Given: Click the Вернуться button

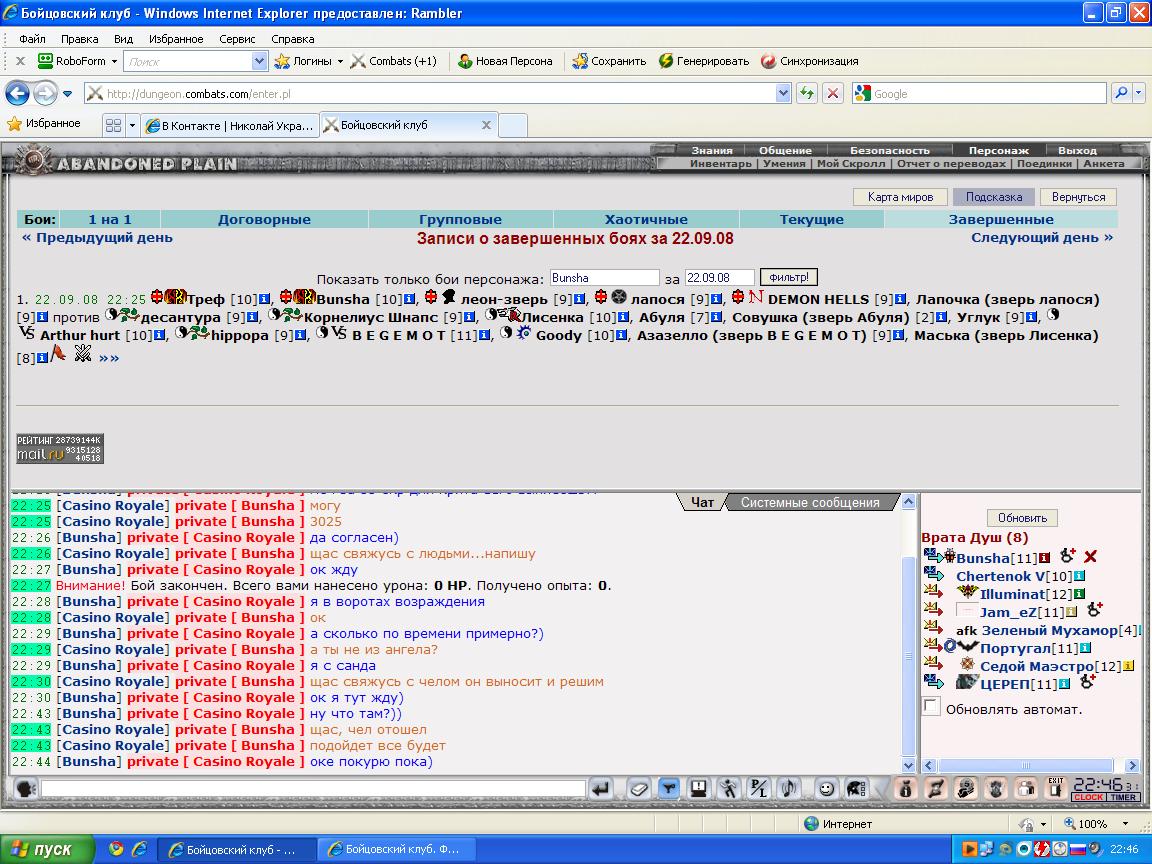Looking at the screenshot, I should point(1078,197).
